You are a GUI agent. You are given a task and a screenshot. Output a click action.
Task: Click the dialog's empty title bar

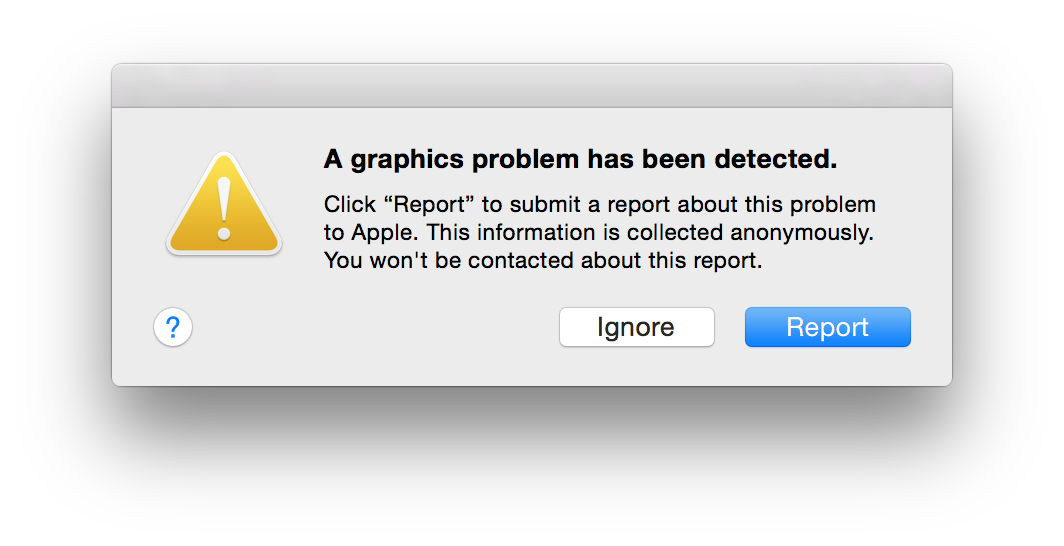click(531, 86)
